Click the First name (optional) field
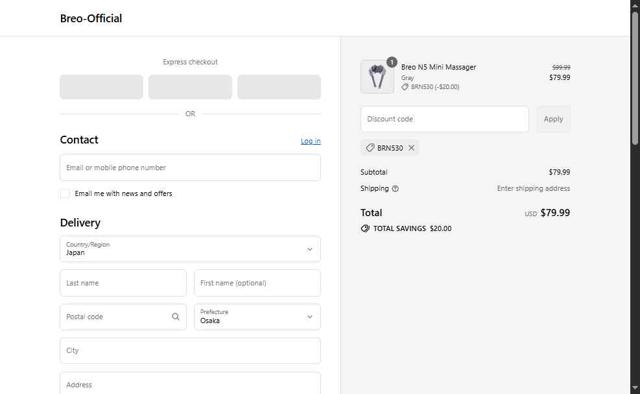 coord(258,283)
